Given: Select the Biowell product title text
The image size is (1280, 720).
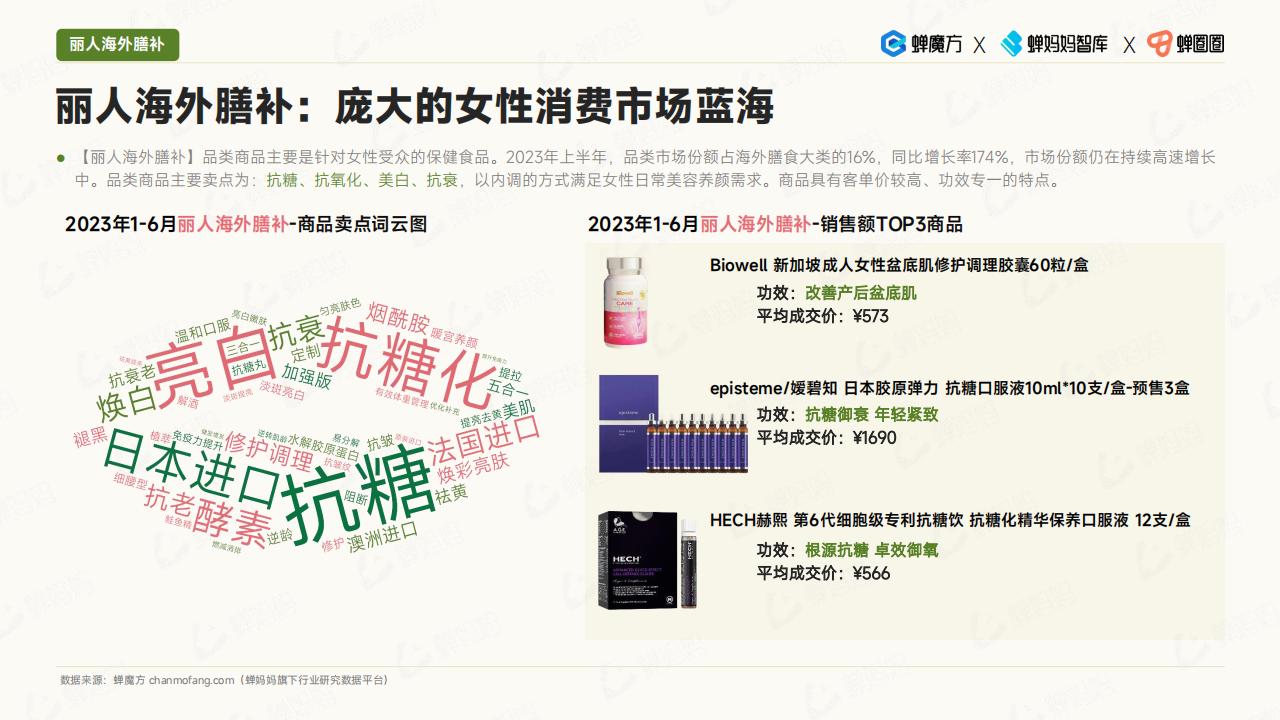Looking at the screenshot, I should coord(899,266).
